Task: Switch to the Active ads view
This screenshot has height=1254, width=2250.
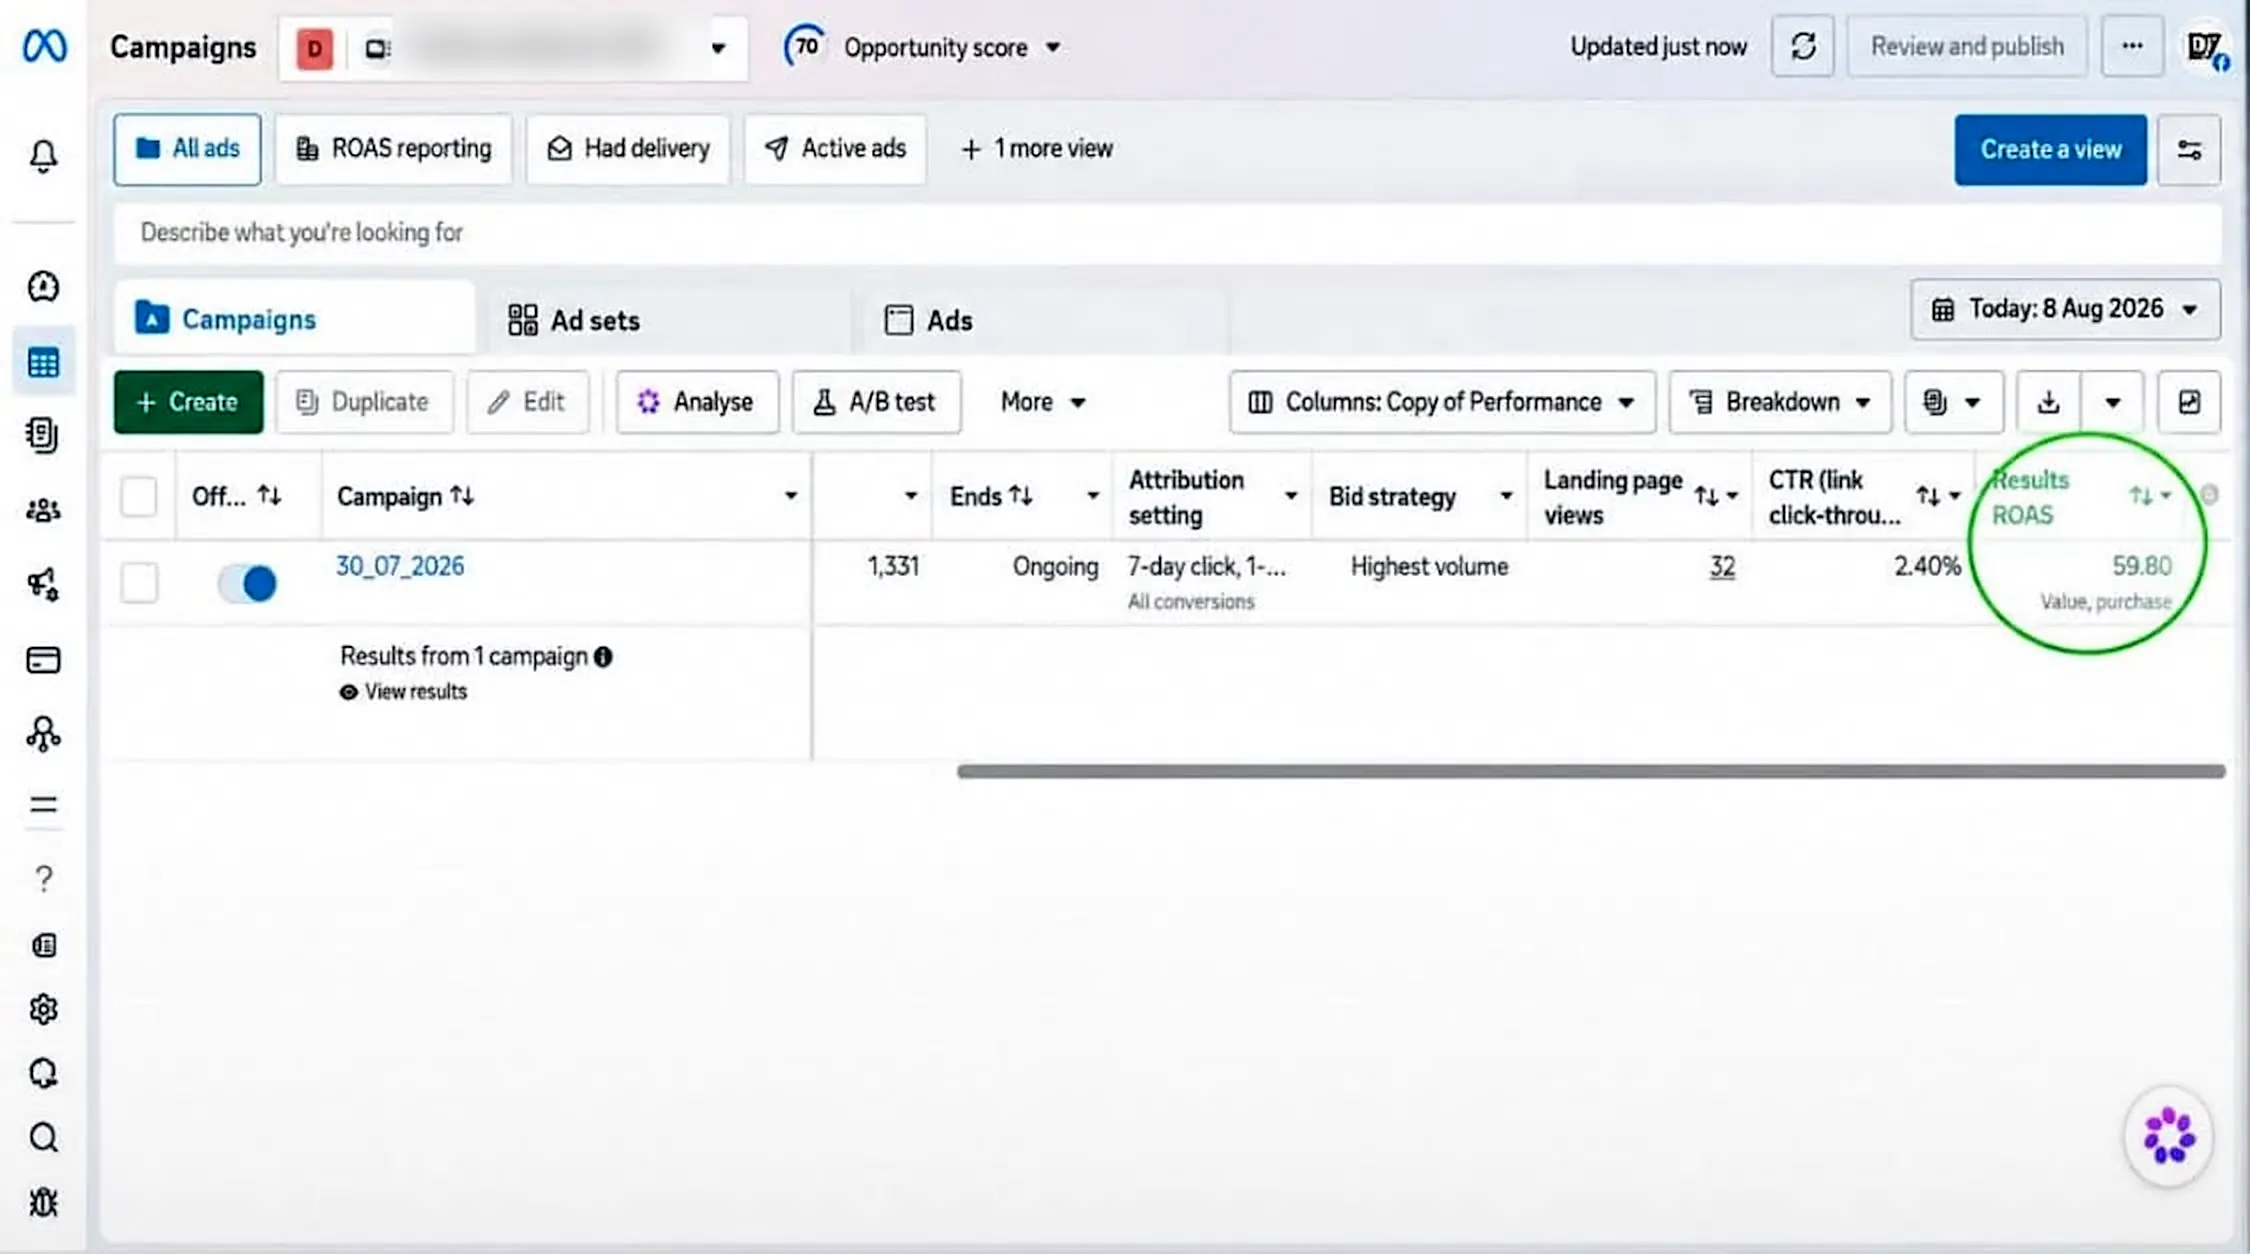Action: click(835, 149)
